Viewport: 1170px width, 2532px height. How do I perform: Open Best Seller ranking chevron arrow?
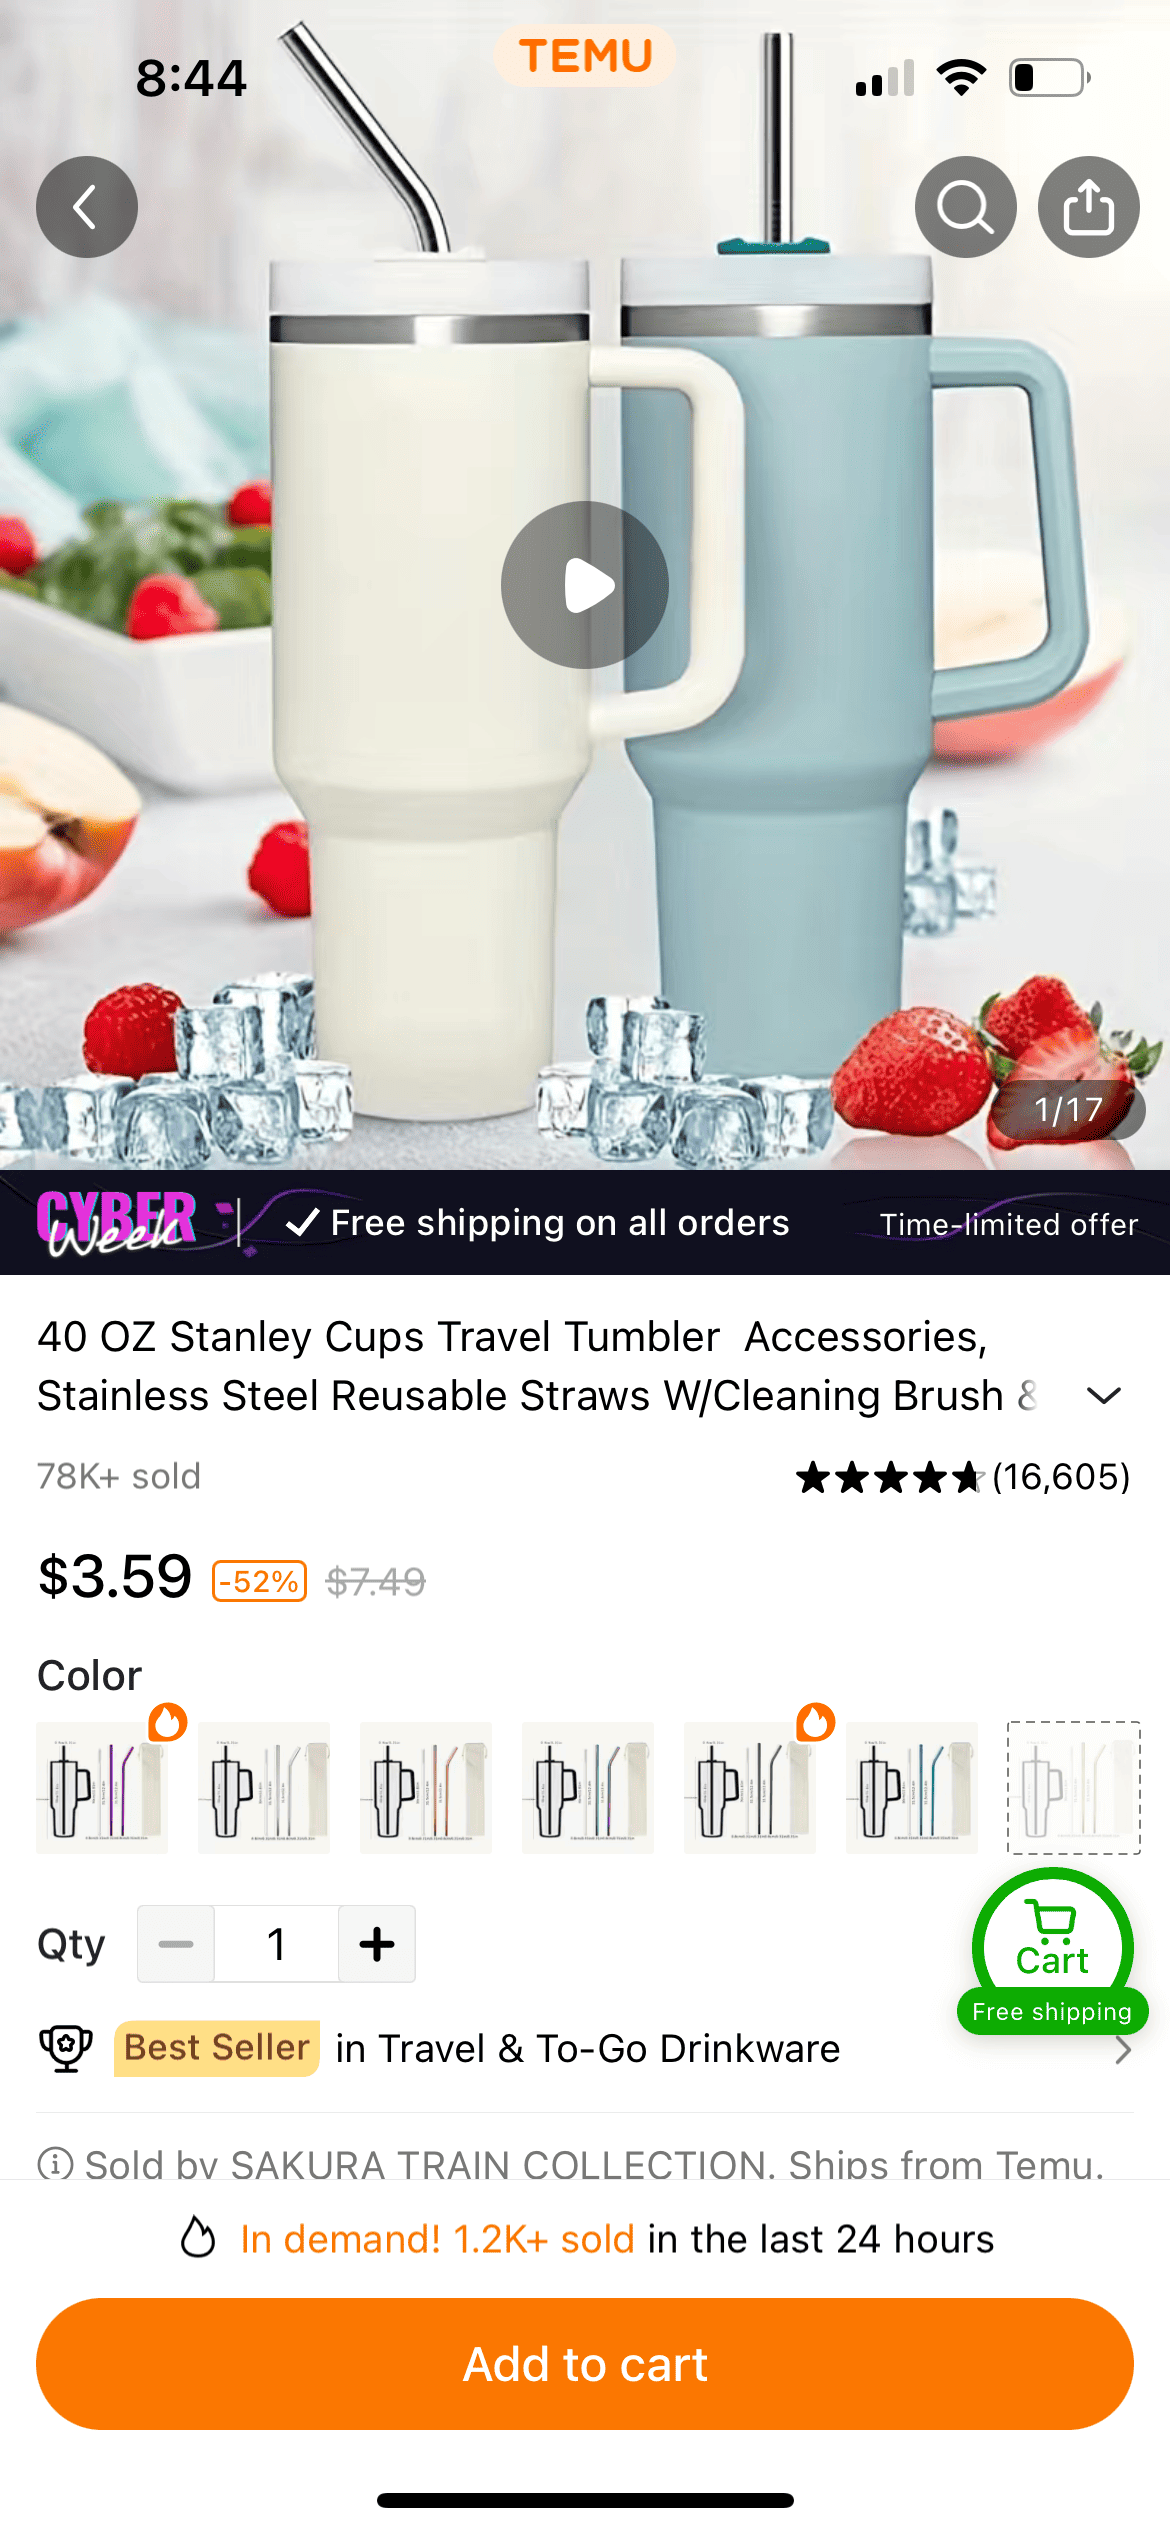[x=1123, y=2050]
